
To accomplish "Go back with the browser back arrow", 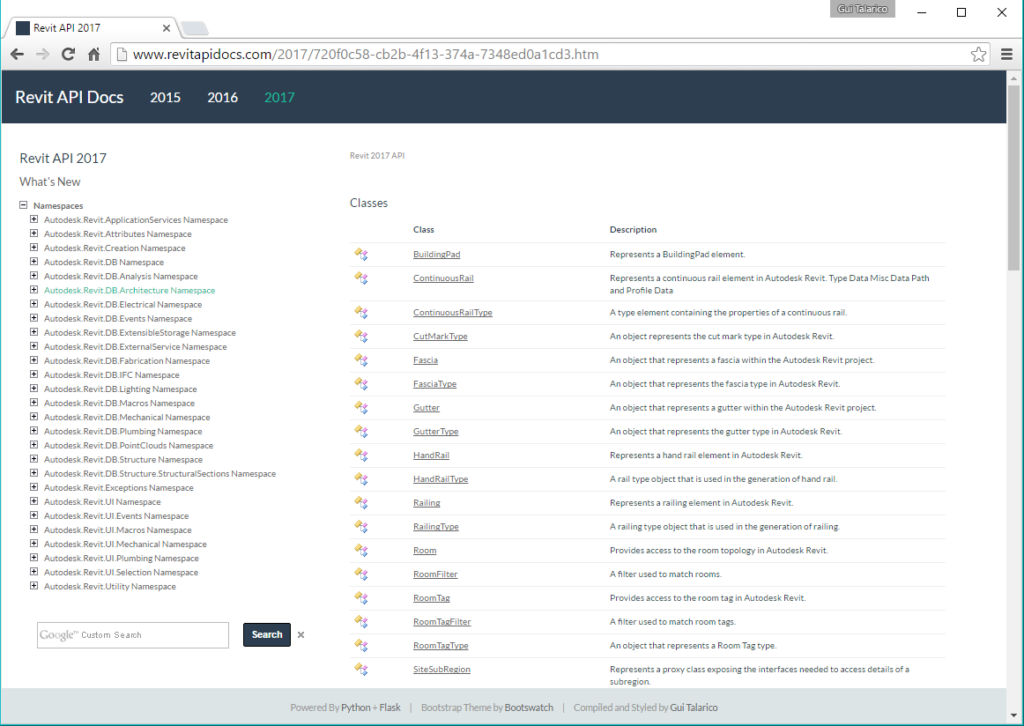I will click(x=17, y=54).
